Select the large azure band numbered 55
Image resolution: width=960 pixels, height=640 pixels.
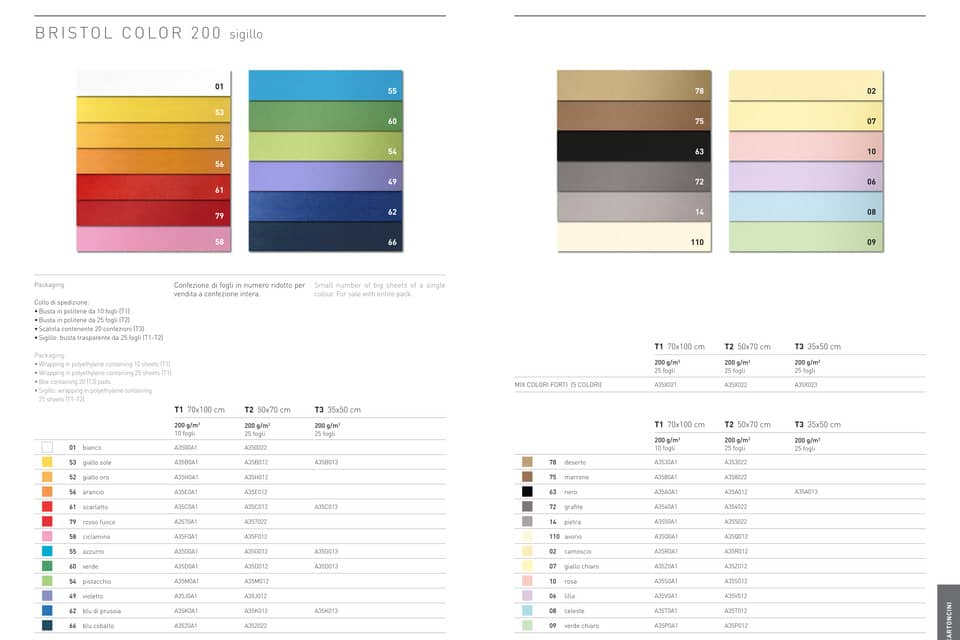326,86
